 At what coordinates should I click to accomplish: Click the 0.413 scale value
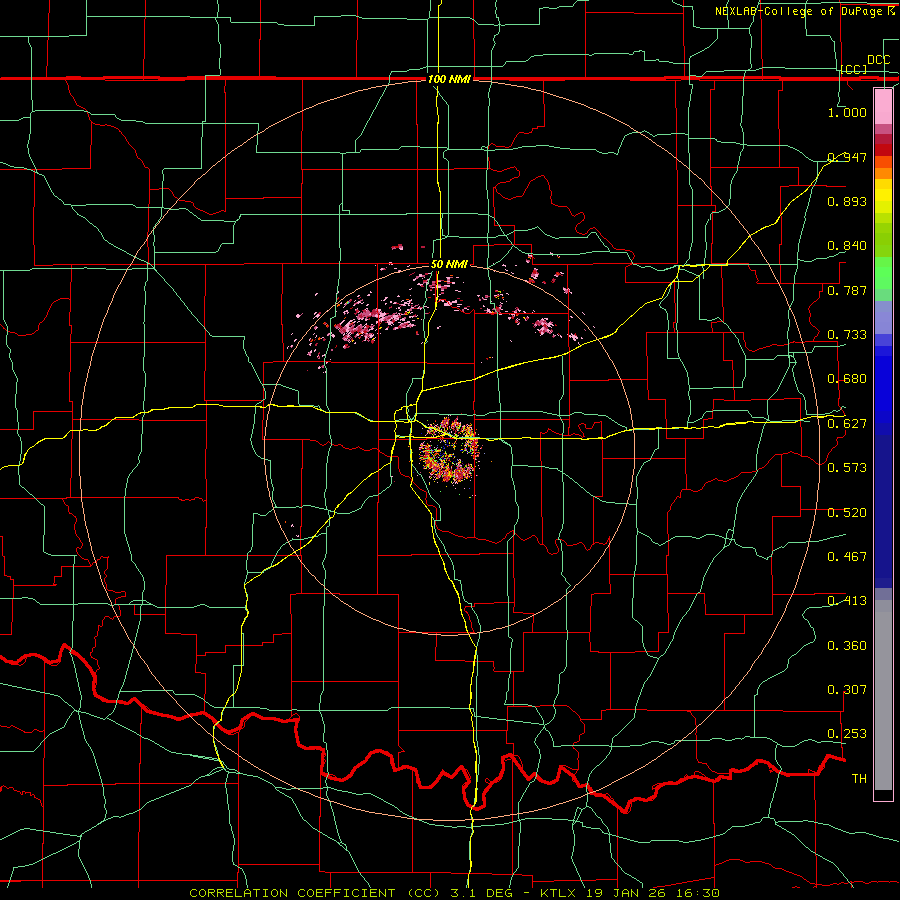[x=847, y=601]
